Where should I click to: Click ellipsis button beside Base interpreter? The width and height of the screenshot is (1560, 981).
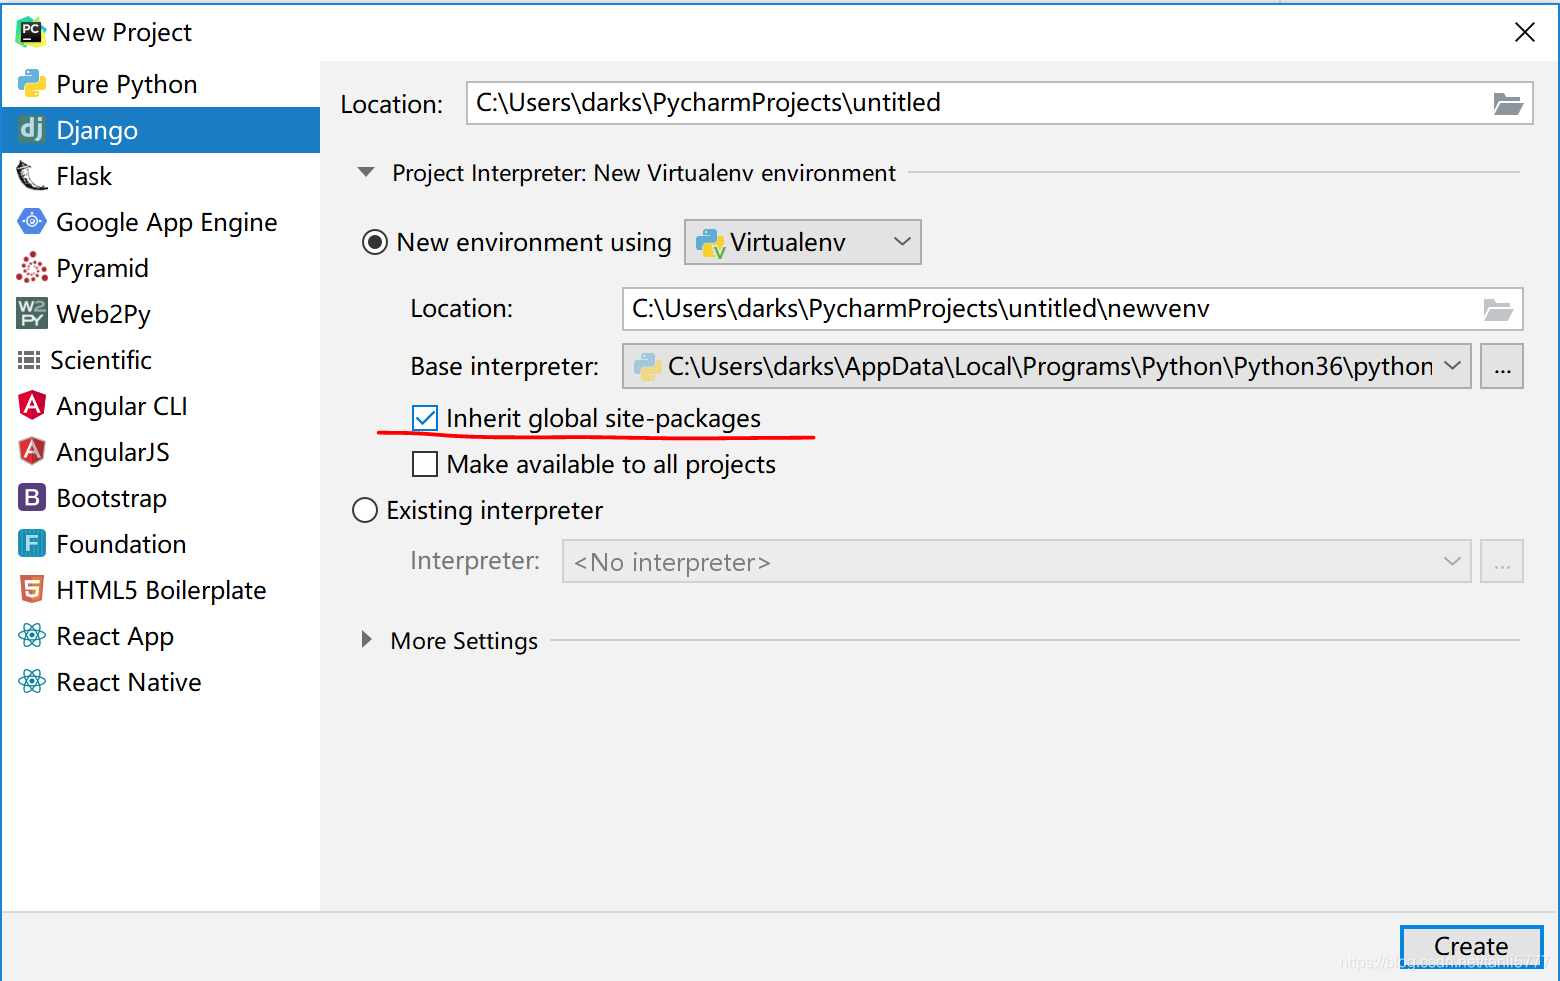point(1502,366)
